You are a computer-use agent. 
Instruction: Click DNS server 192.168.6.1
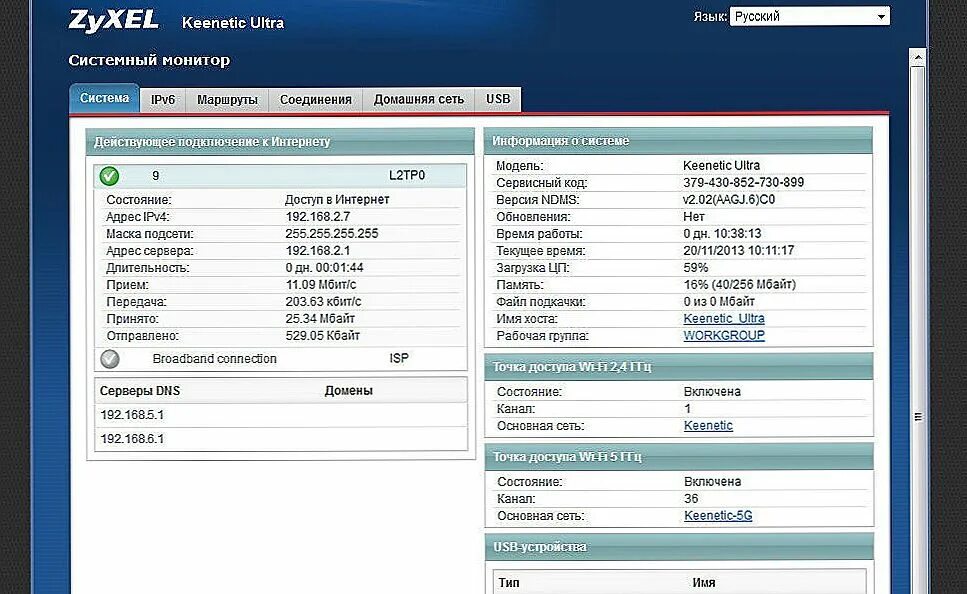pyautogui.click(x=132, y=439)
